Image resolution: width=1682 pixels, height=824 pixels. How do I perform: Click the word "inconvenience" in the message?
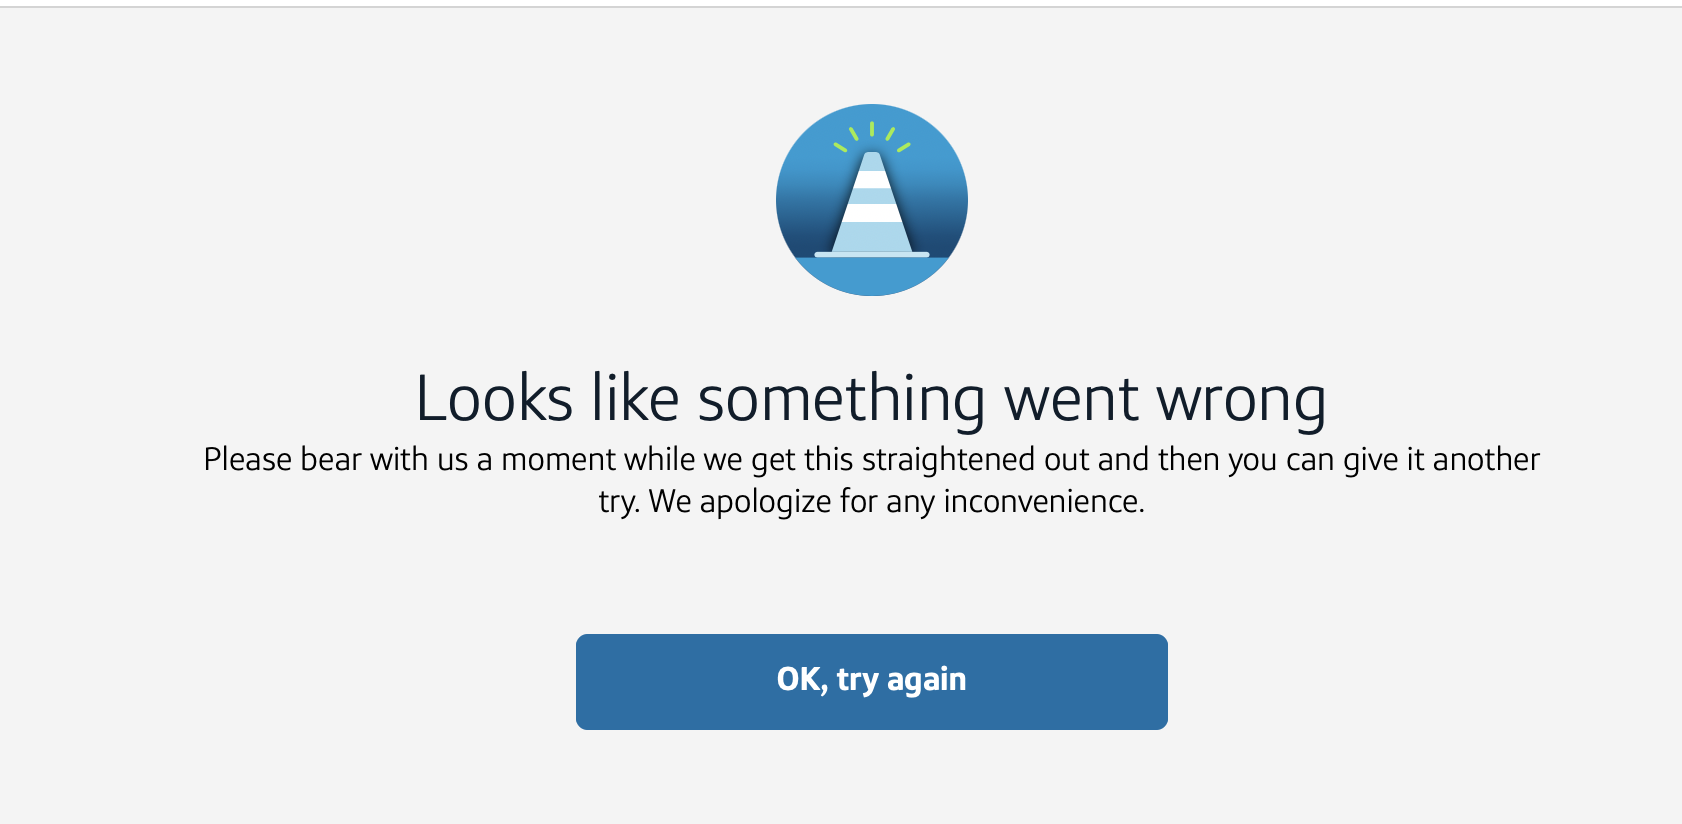coord(1044,501)
